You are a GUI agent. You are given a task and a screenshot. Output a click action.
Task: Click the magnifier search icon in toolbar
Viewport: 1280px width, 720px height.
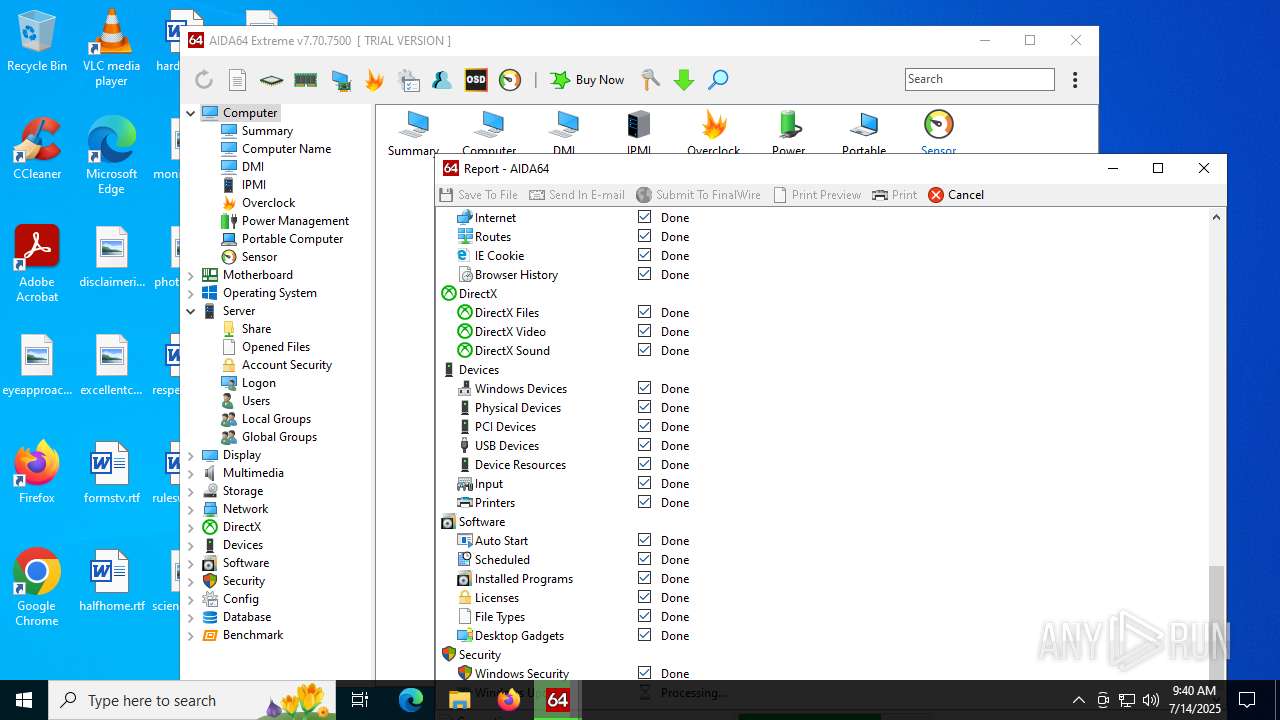pyautogui.click(x=718, y=80)
